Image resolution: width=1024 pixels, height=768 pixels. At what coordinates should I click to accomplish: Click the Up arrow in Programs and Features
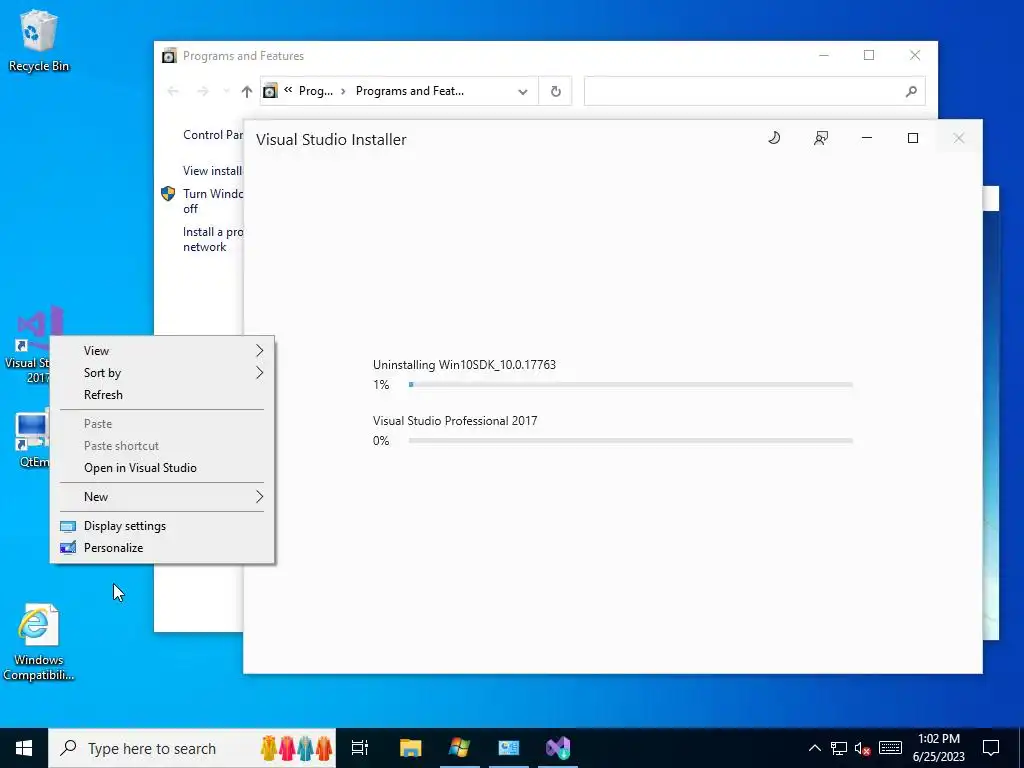[x=246, y=91]
